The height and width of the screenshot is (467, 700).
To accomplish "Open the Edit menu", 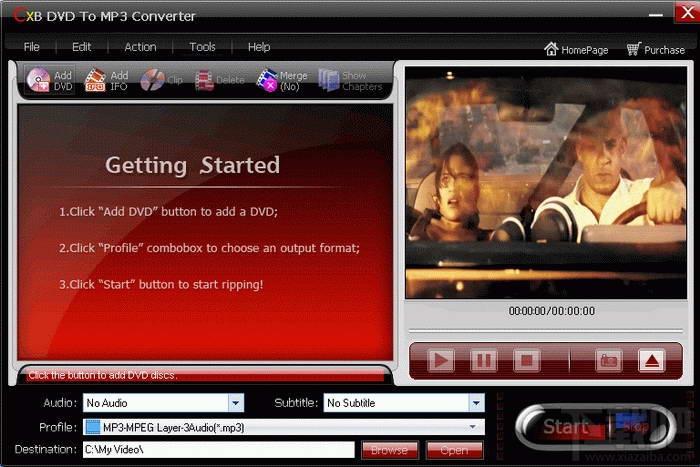I will pos(81,47).
